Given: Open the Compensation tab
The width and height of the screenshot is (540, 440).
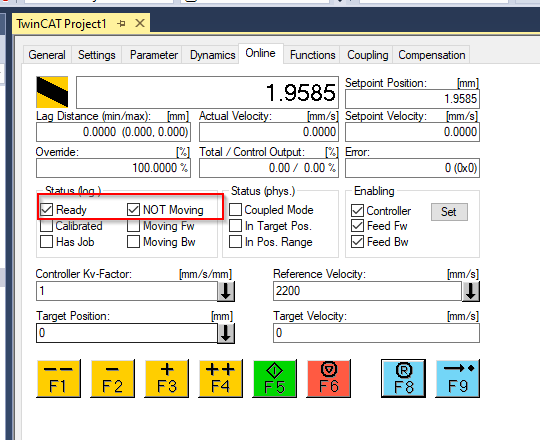Looking at the screenshot, I should click(432, 55).
